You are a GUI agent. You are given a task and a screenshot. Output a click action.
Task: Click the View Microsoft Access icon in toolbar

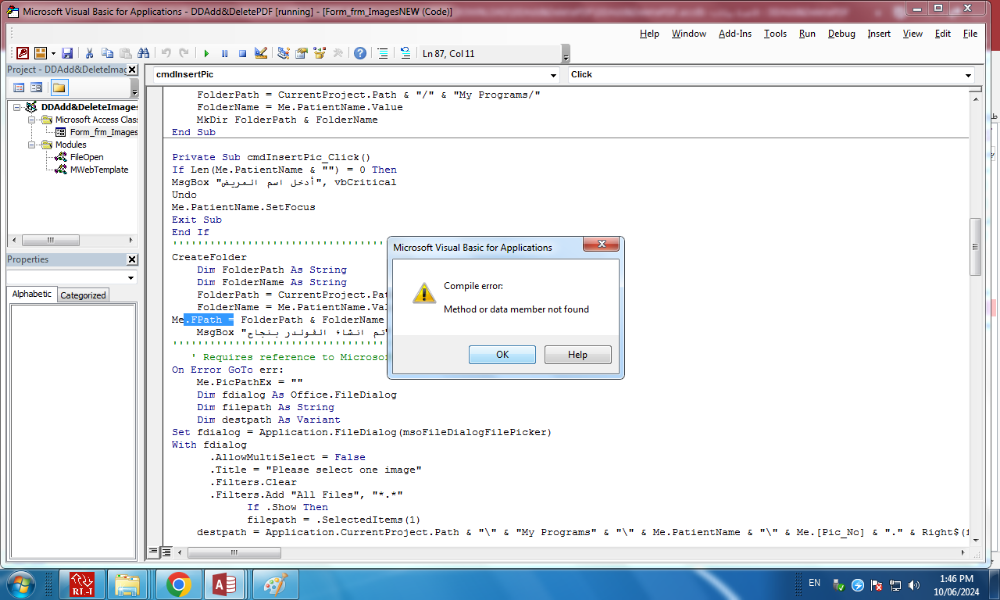[x=22, y=54]
